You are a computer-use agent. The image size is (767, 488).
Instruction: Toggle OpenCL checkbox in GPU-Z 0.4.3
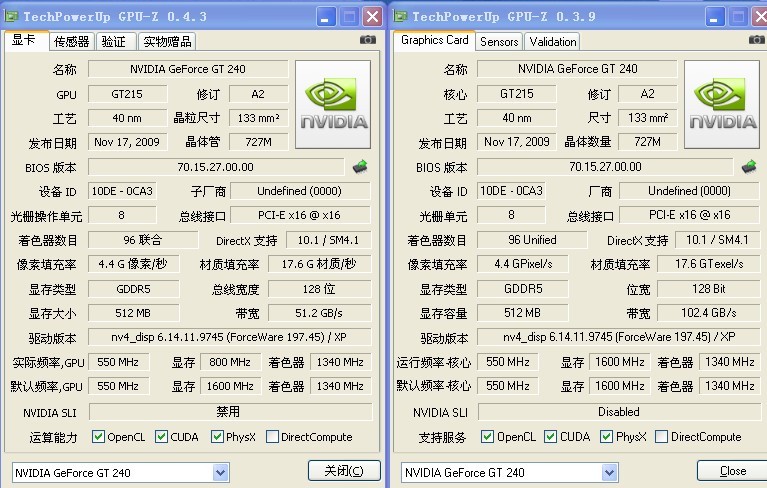pyautogui.click(x=98, y=436)
